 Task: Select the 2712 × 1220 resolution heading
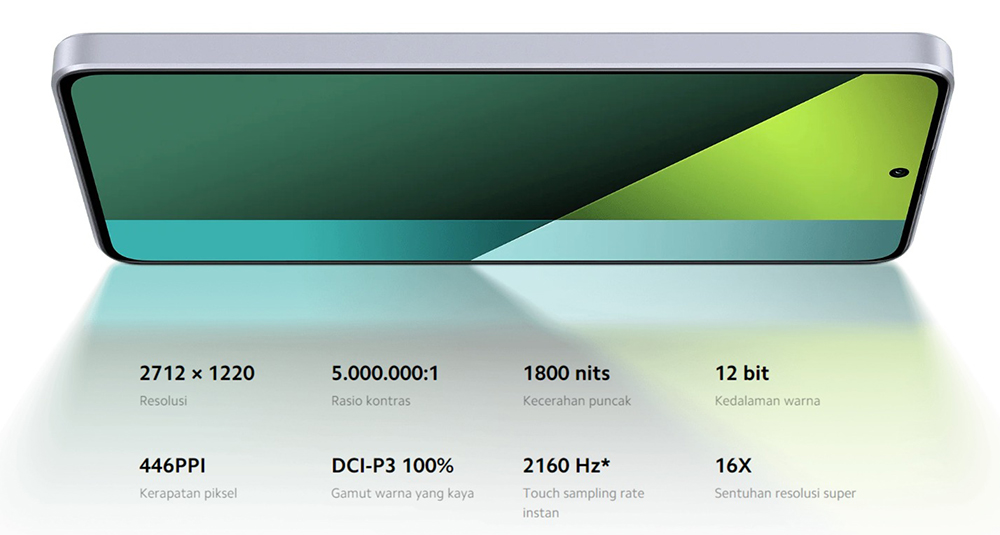coord(197,373)
